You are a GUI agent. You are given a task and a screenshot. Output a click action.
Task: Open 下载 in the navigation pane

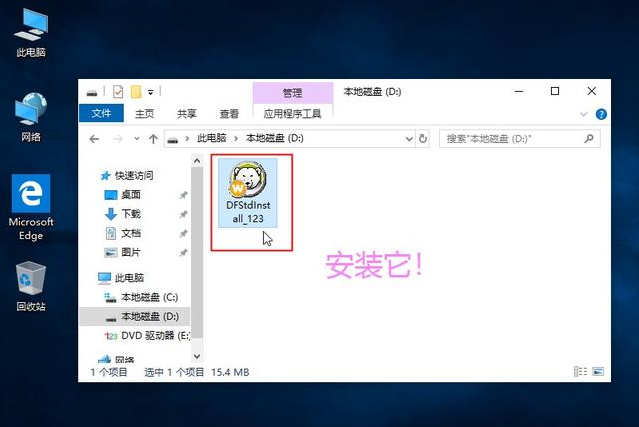[x=123, y=214]
